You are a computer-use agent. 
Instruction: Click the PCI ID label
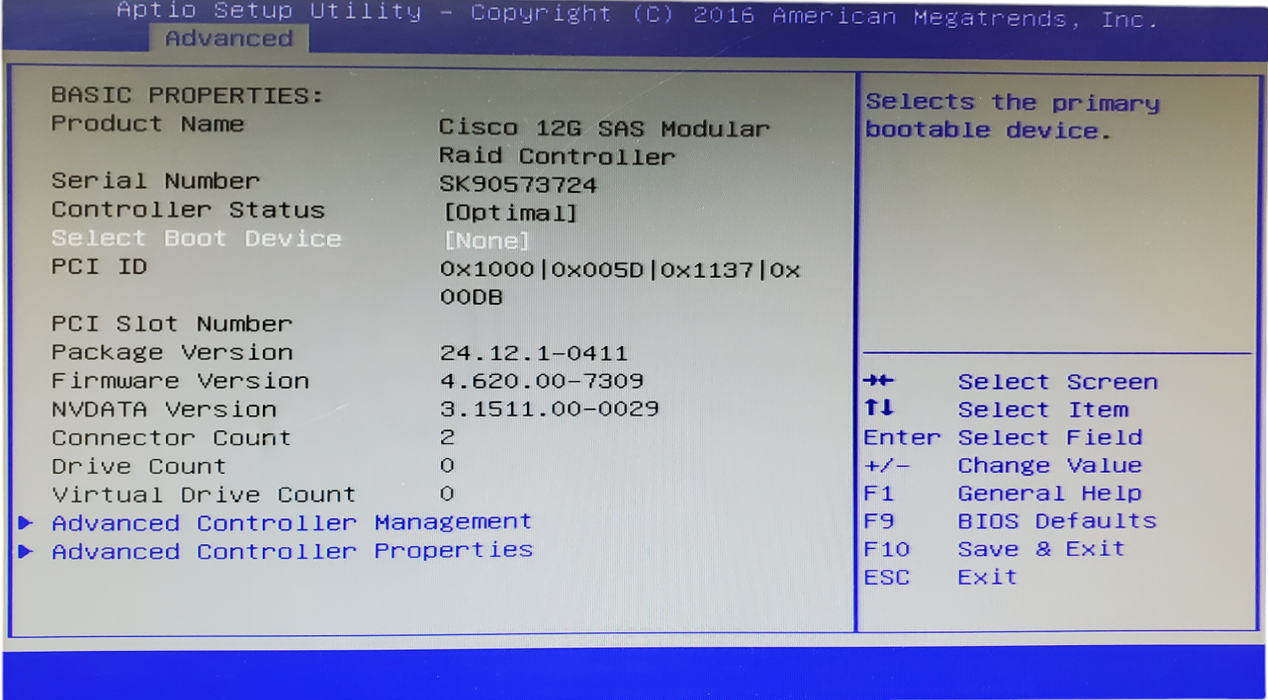[x=99, y=267]
